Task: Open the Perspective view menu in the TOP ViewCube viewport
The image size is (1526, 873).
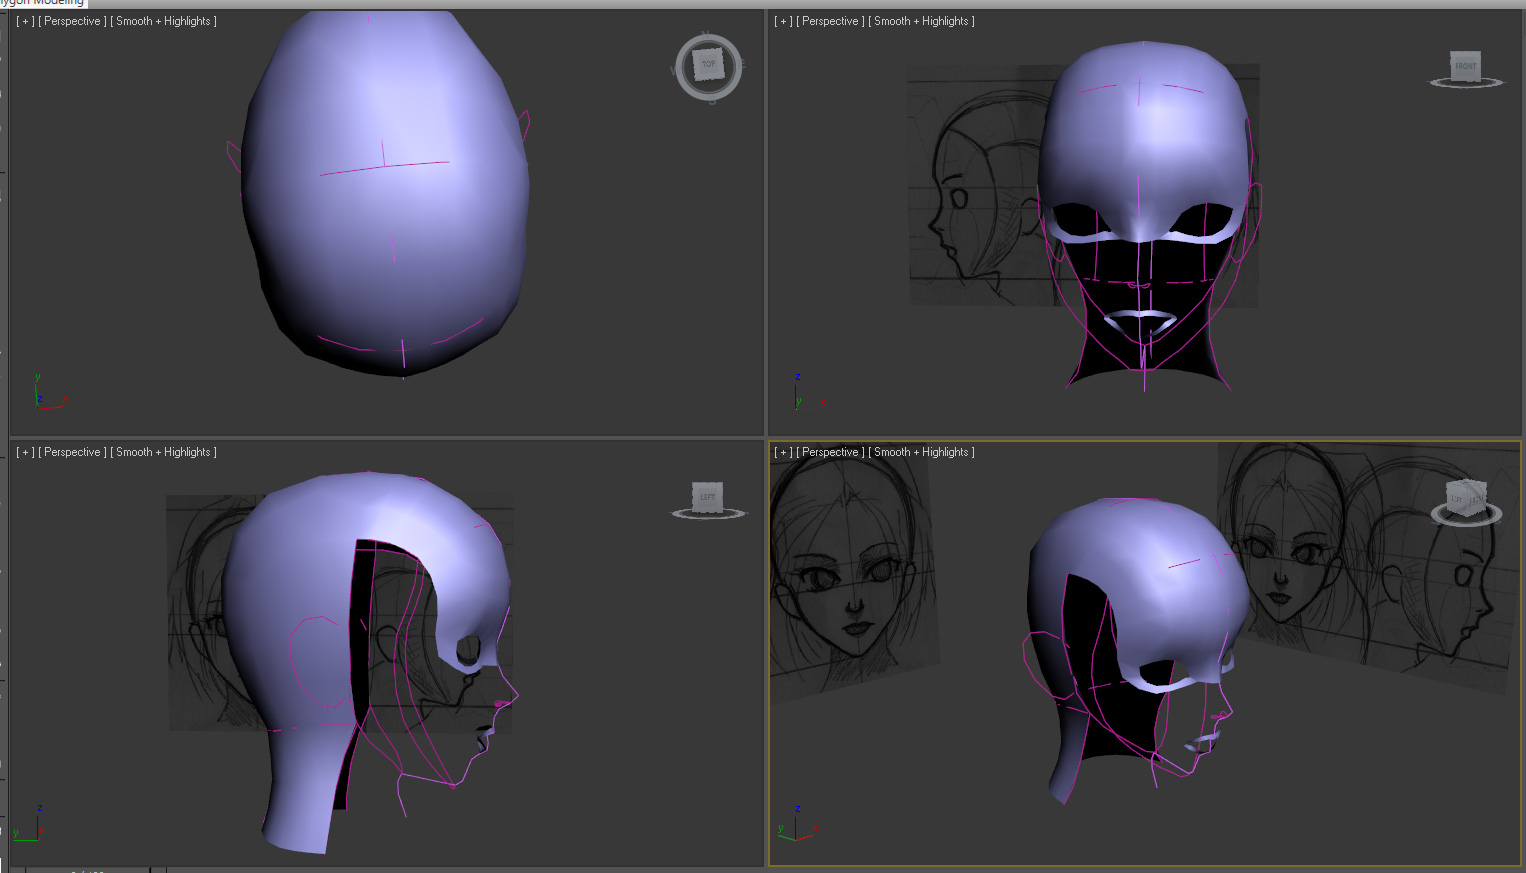Action: pyautogui.click(x=72, y=21)
